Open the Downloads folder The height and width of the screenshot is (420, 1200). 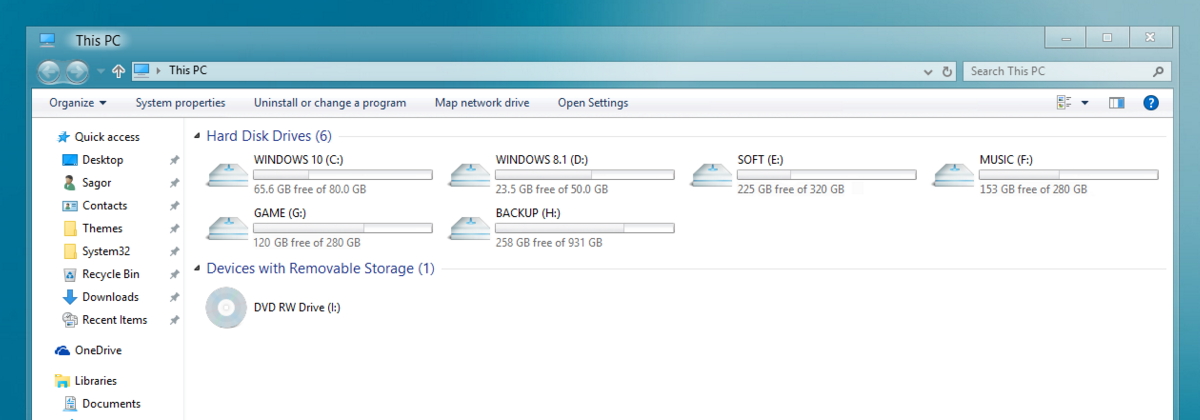[x=110, y=297]
